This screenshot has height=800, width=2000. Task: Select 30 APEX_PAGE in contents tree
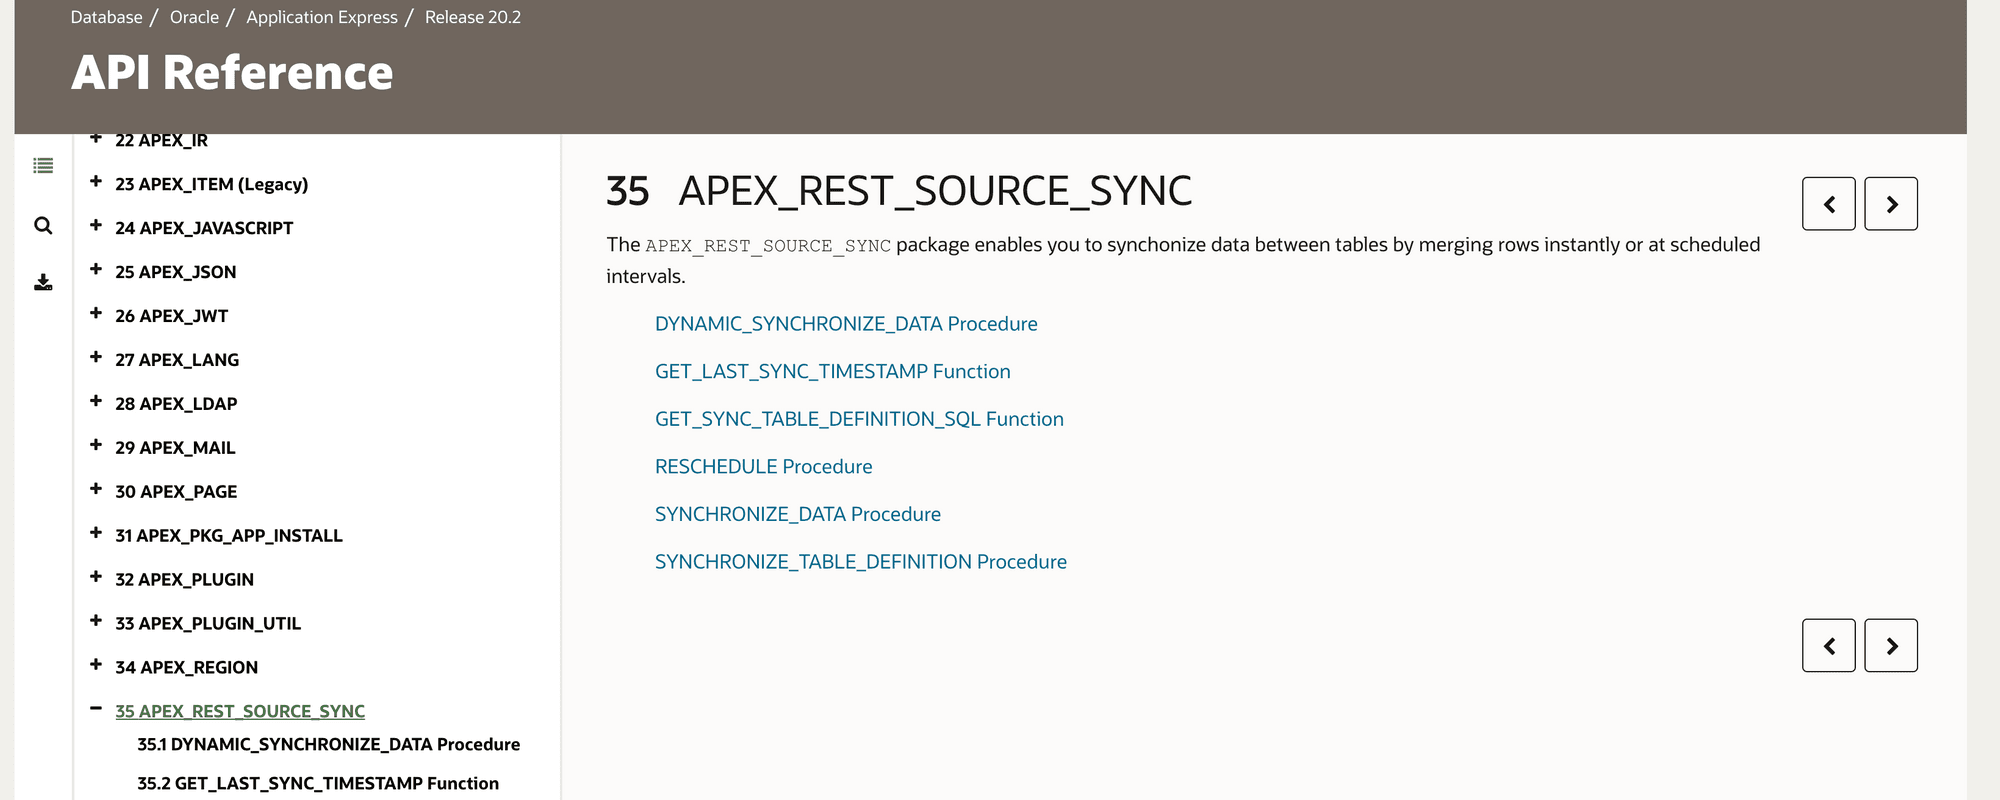click(176, 492)
